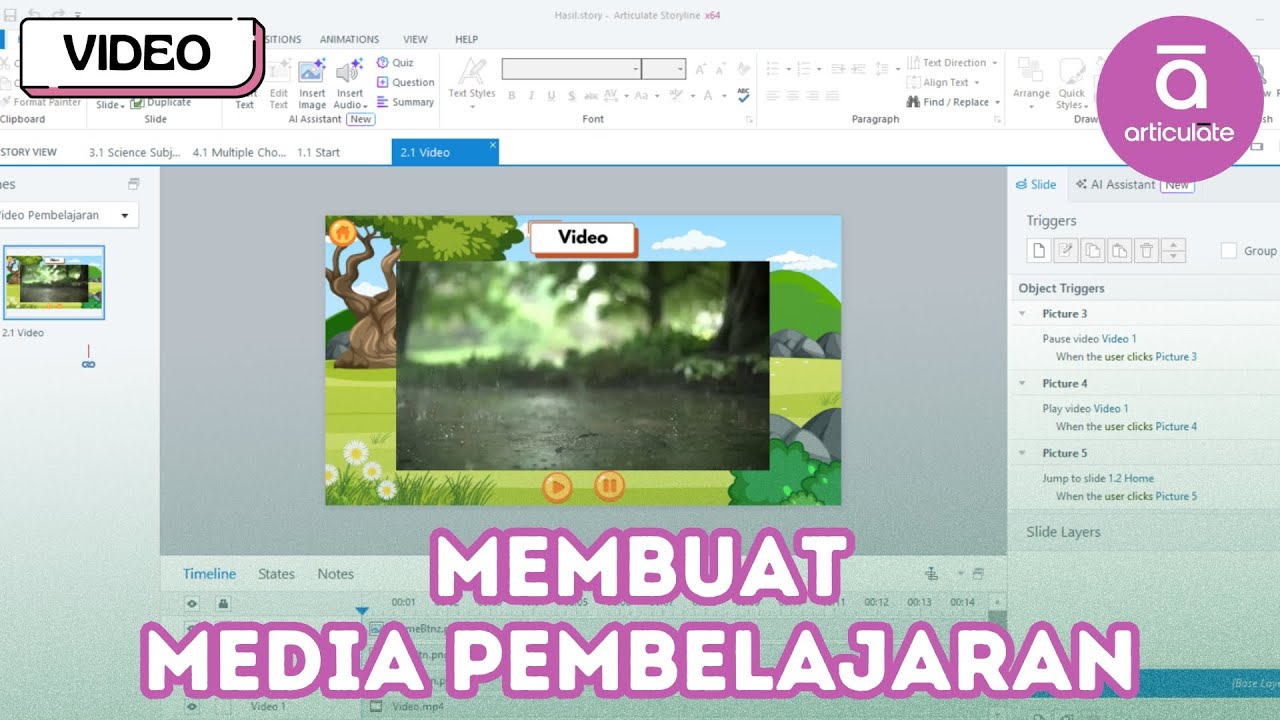Image resolution: width=1280 pixels, height=720 pixels.
Task: Click the timeline panel dock icon
Action: [x=977, y=573]
